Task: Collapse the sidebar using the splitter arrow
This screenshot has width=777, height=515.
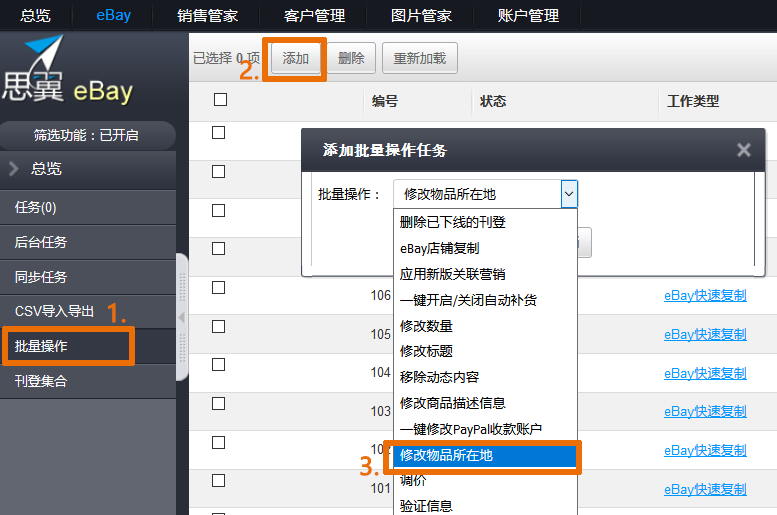Action: [182, 317]
